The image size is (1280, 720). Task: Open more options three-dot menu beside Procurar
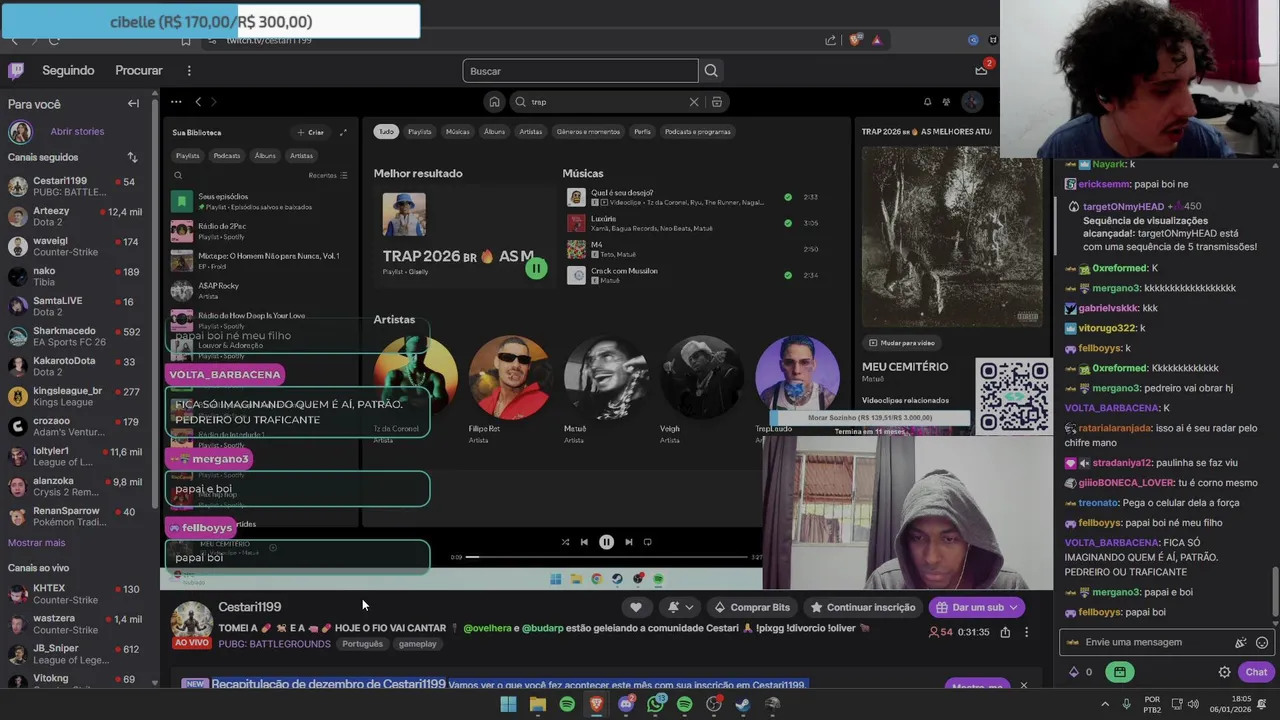pyautogui.click(x=188, y=71)
